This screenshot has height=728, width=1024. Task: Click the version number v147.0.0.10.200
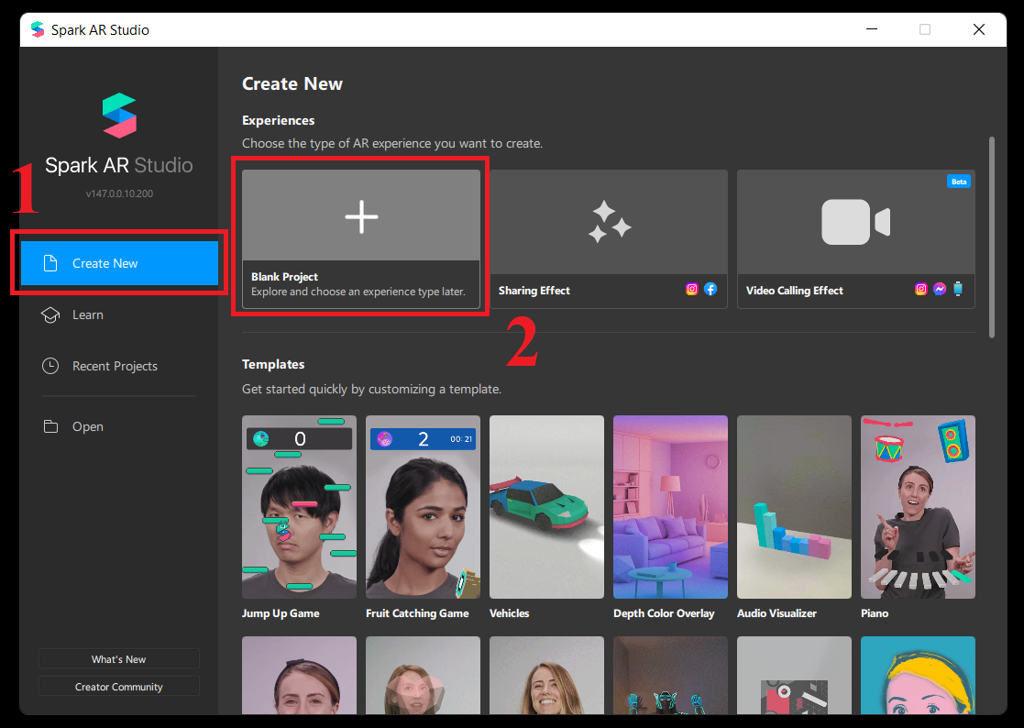coord(120,193)
